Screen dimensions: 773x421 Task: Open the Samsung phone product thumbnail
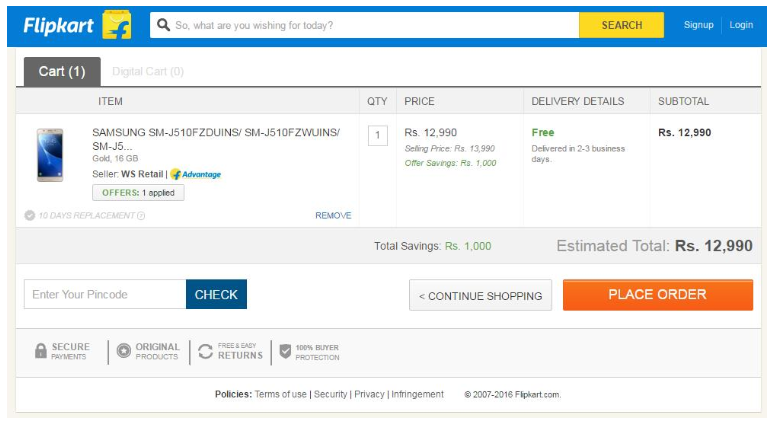pyautogui.click(x=49, y=155)
